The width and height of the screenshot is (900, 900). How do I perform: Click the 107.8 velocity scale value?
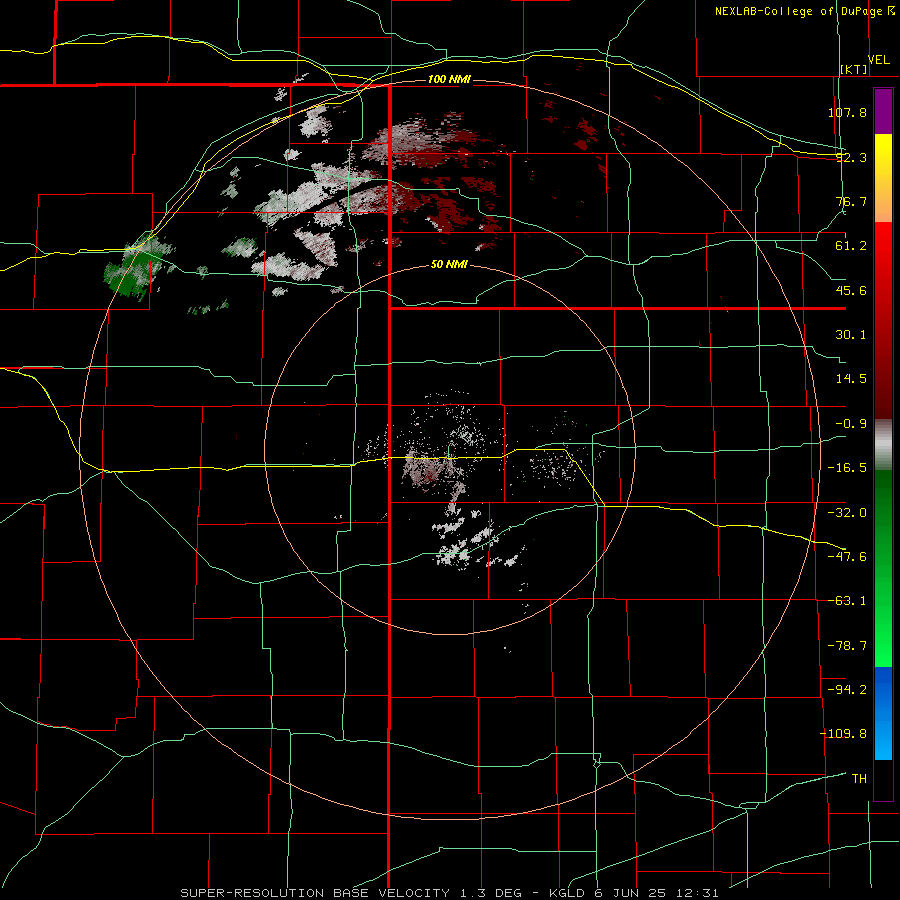(847, 112)
